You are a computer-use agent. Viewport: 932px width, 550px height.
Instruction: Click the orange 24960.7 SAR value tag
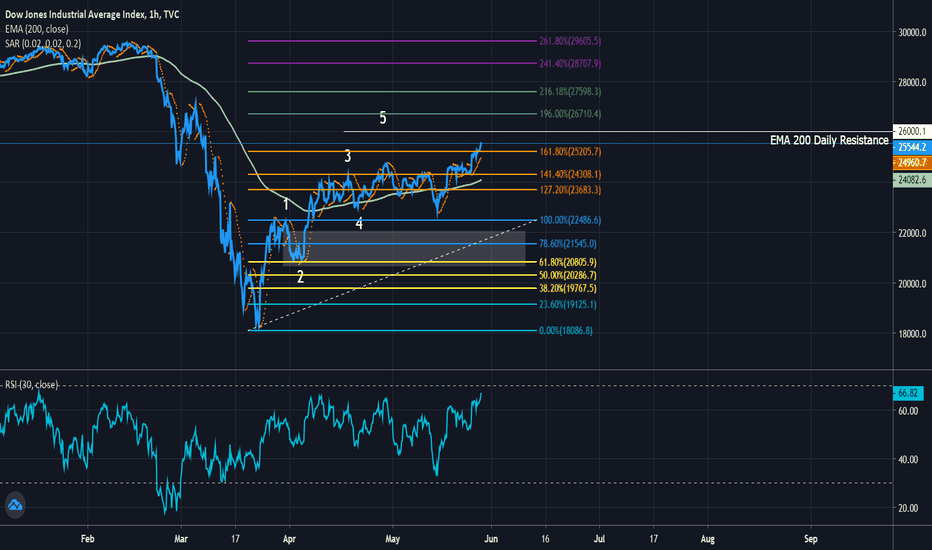[x=912, y=162]
